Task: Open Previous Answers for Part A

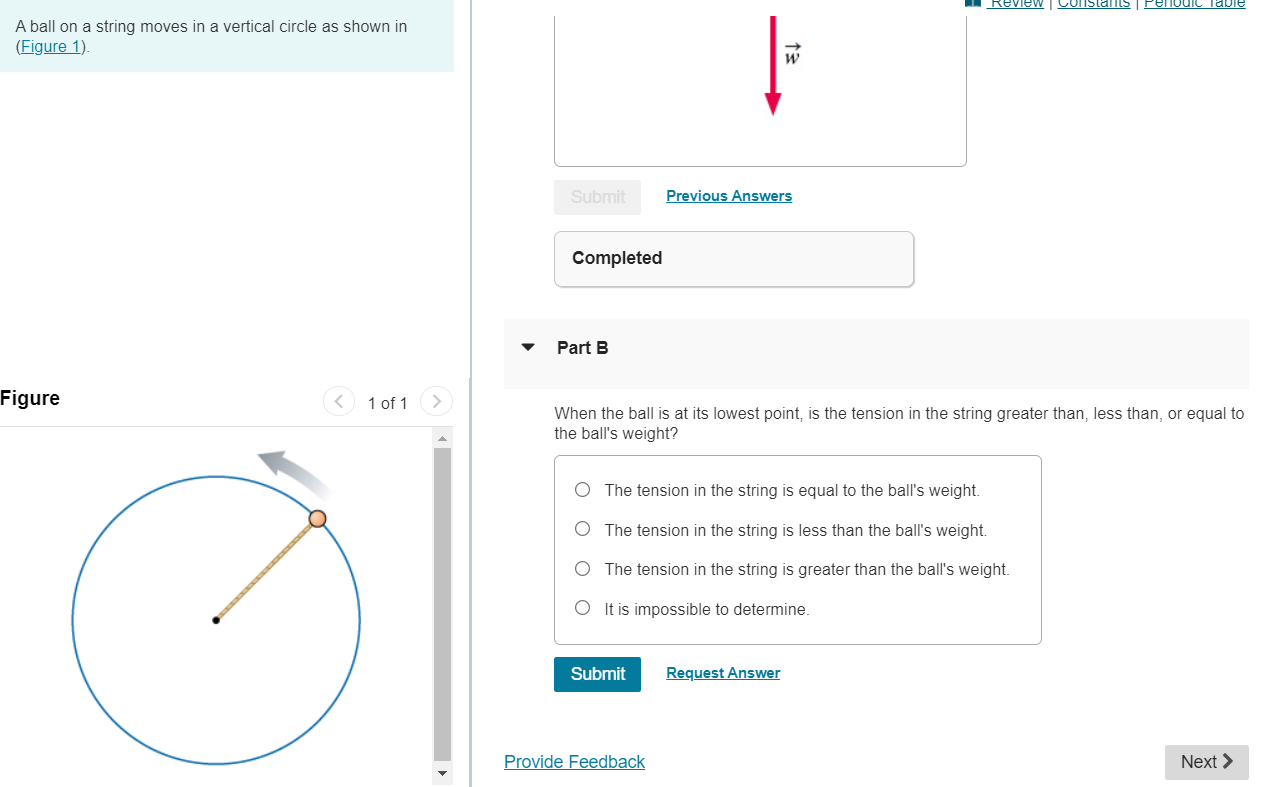Action: click(729, 195)
